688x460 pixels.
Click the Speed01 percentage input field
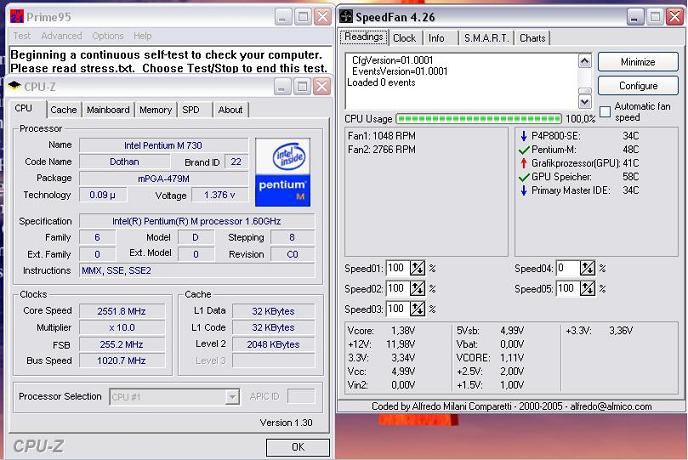pyautogui.click(x=398, y=268)
